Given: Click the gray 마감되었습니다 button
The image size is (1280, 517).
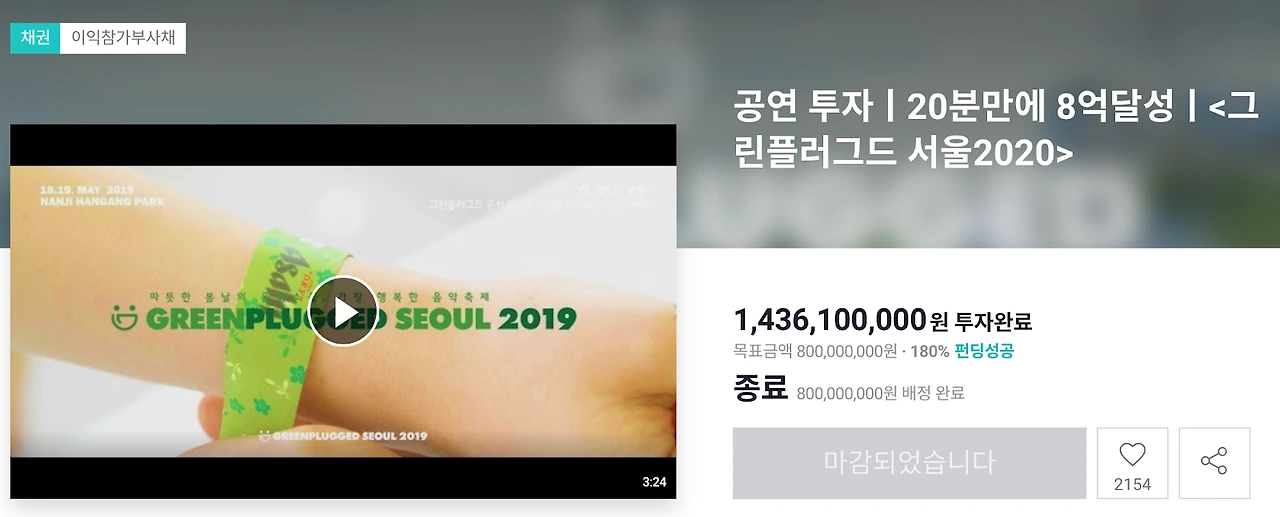Looking at the screenshot, I should (909, 463).
